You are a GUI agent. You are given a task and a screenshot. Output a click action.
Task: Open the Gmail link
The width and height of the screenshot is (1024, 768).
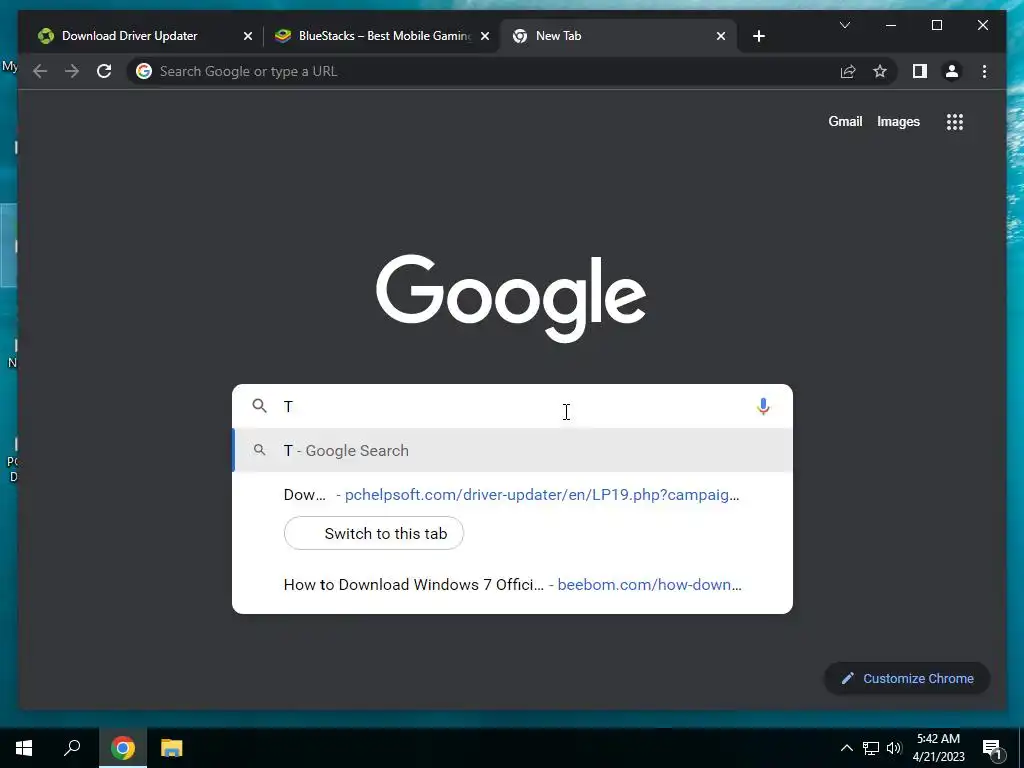[845, 121]
